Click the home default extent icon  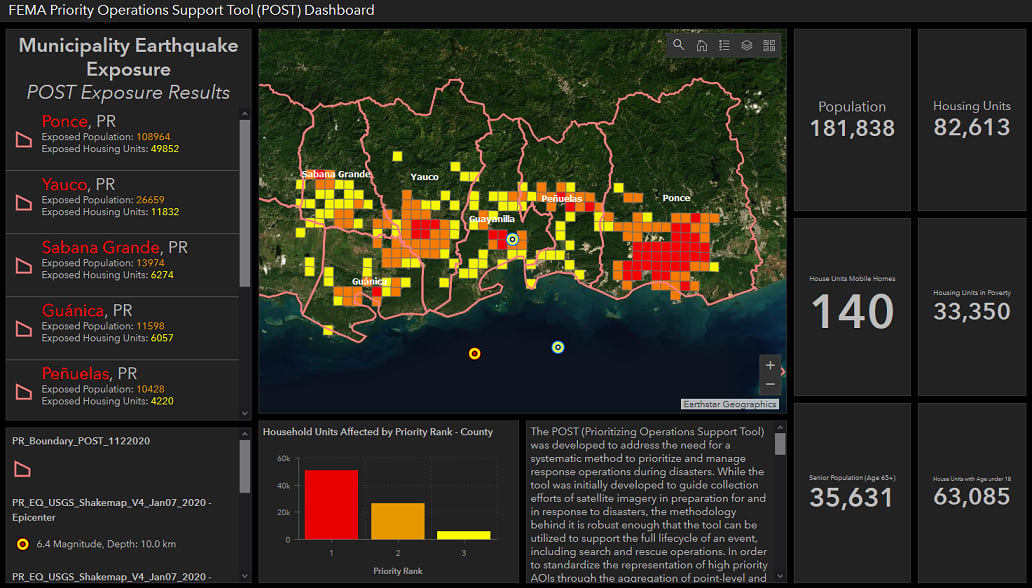tap(702, 45)
